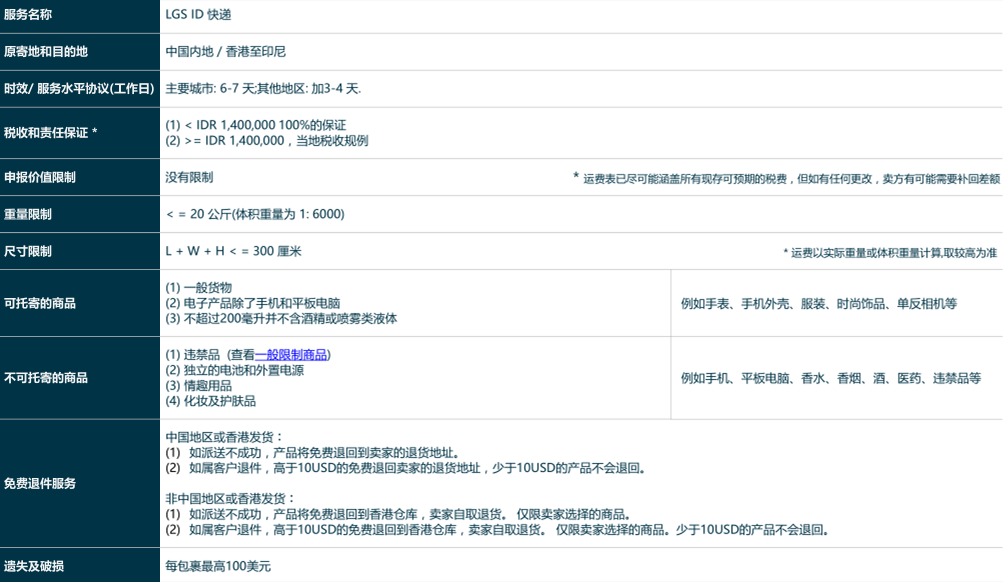The width and height of the screenshot is (1003, 582).
Task: Select the 服务名称 header cell
Action: pyautogui.click(x=80, y=15)
